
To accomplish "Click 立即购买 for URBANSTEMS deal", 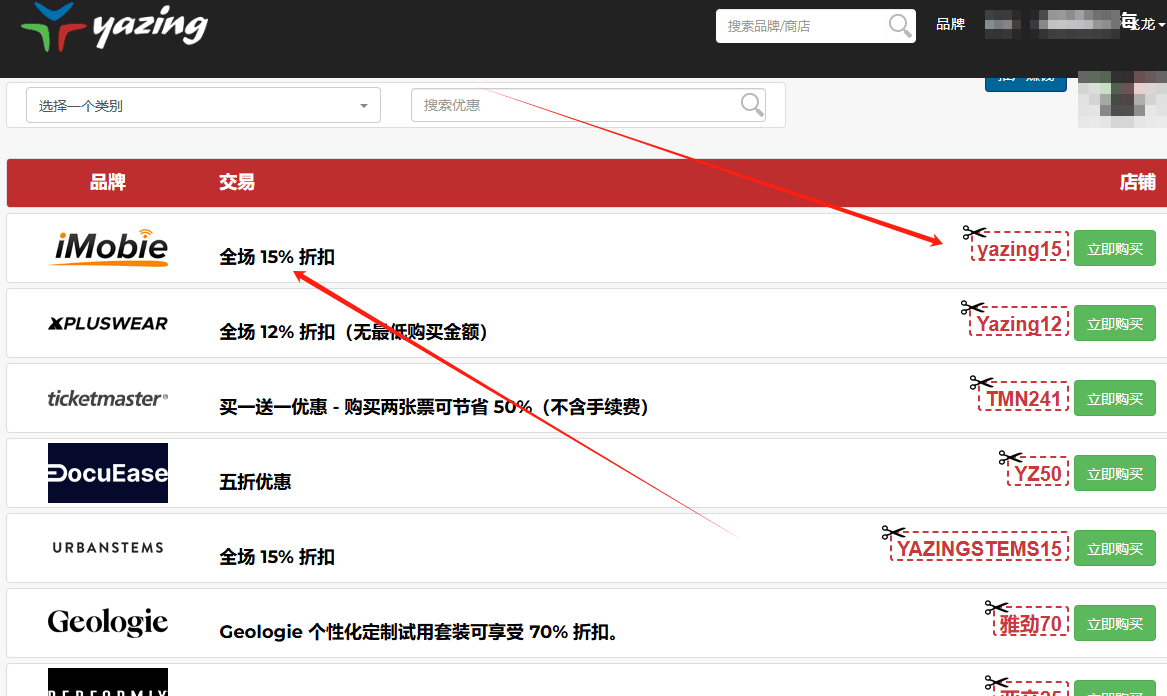I will pyautogui.click(x=1115, y=549).
